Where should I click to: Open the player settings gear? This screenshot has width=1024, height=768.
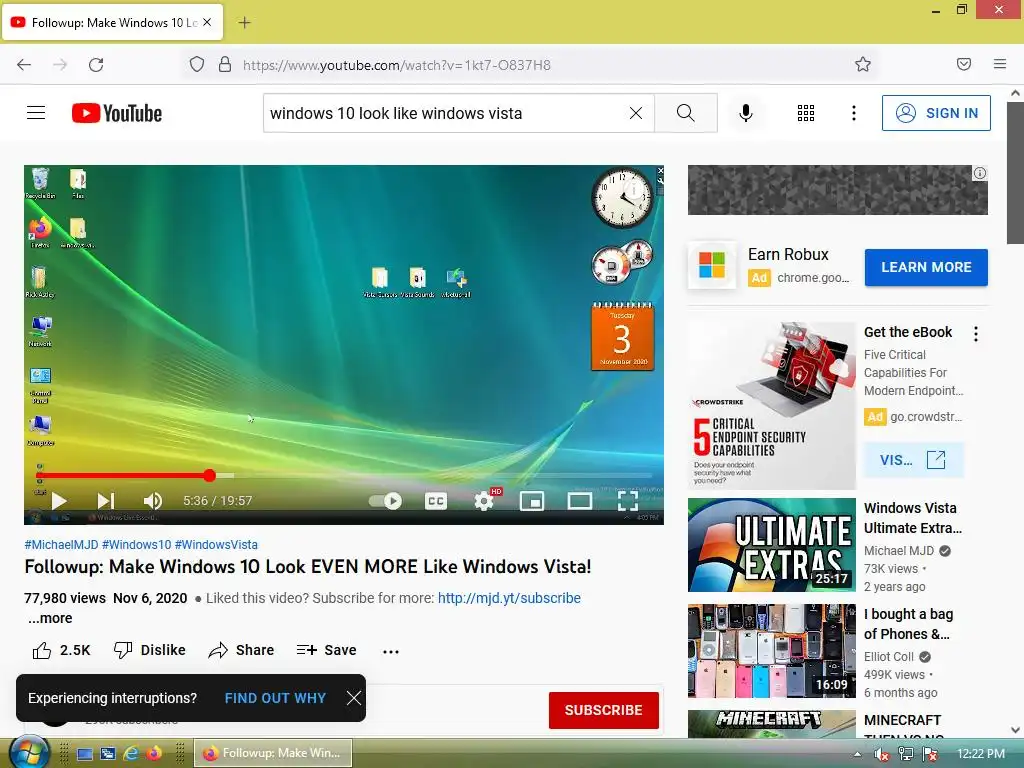pos(484,501)
